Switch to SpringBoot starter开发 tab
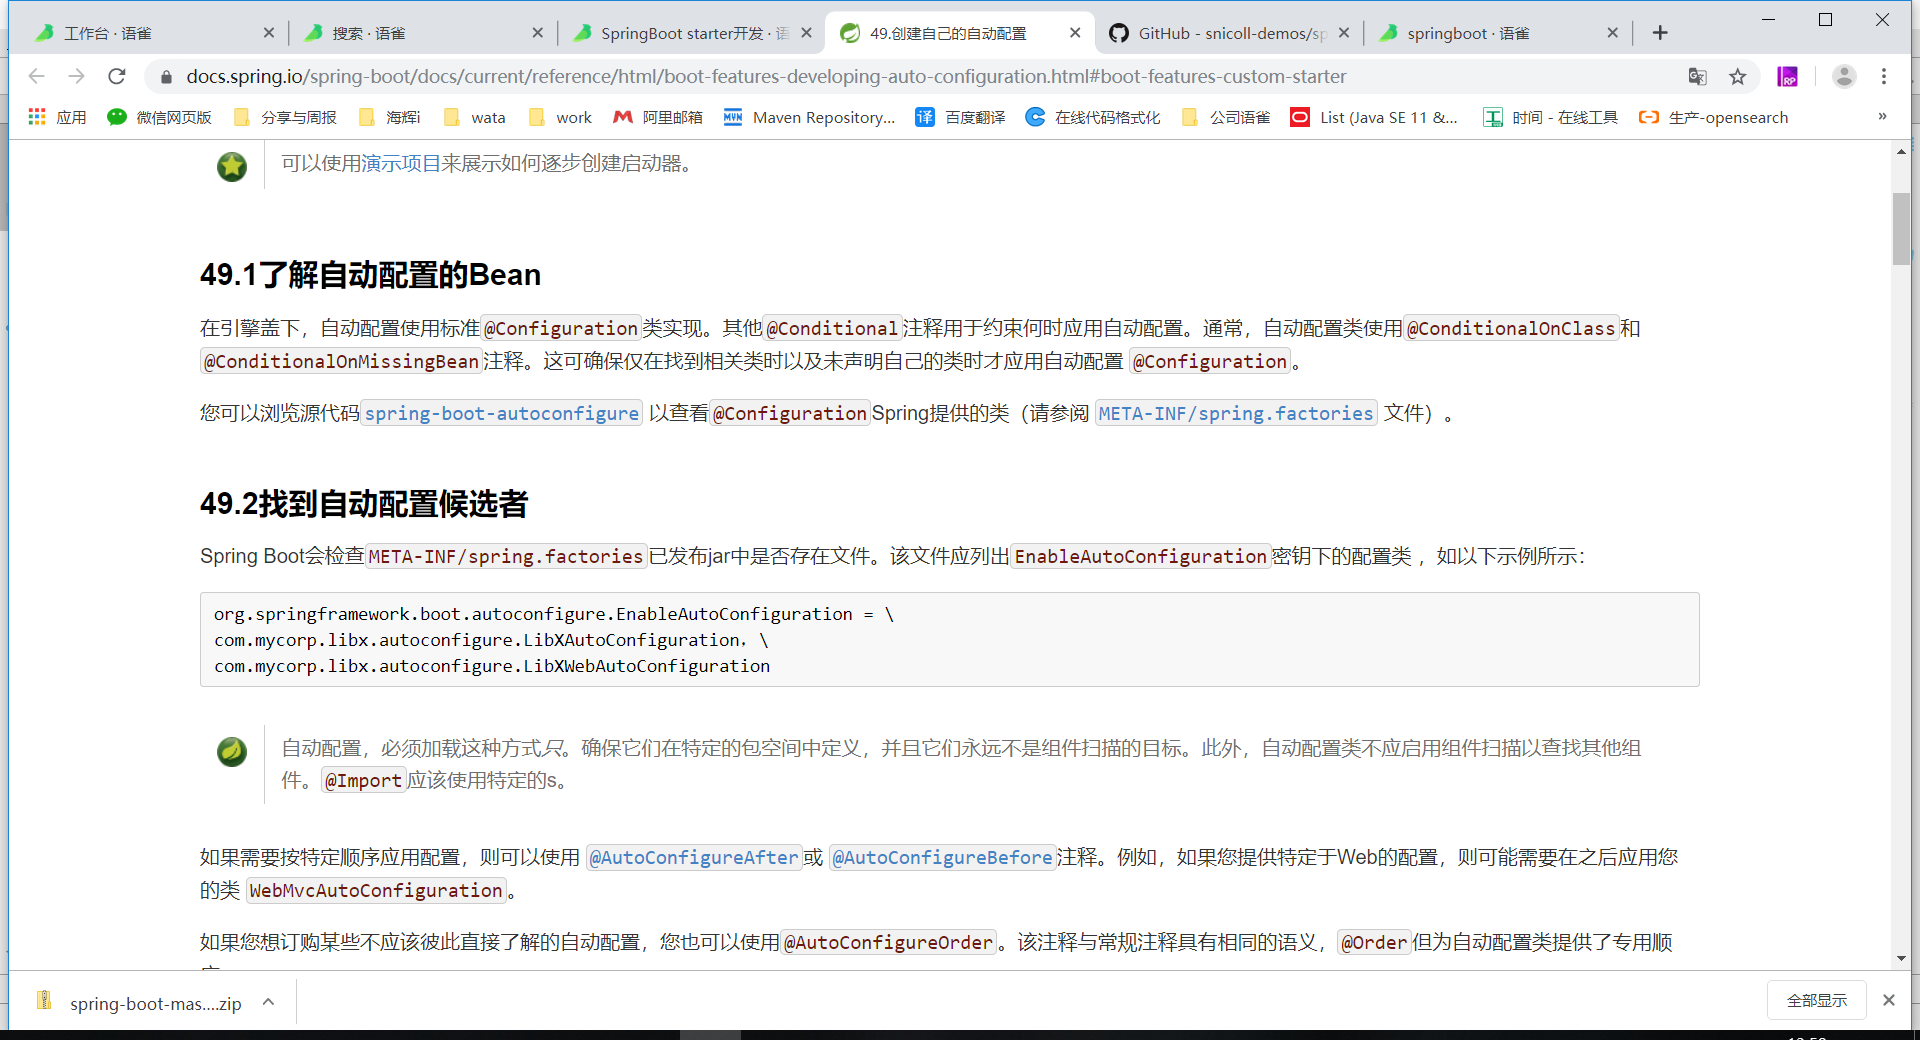Image resolution: width=1920 pixels, height=1040 pixels. click(x=692, y=33)
